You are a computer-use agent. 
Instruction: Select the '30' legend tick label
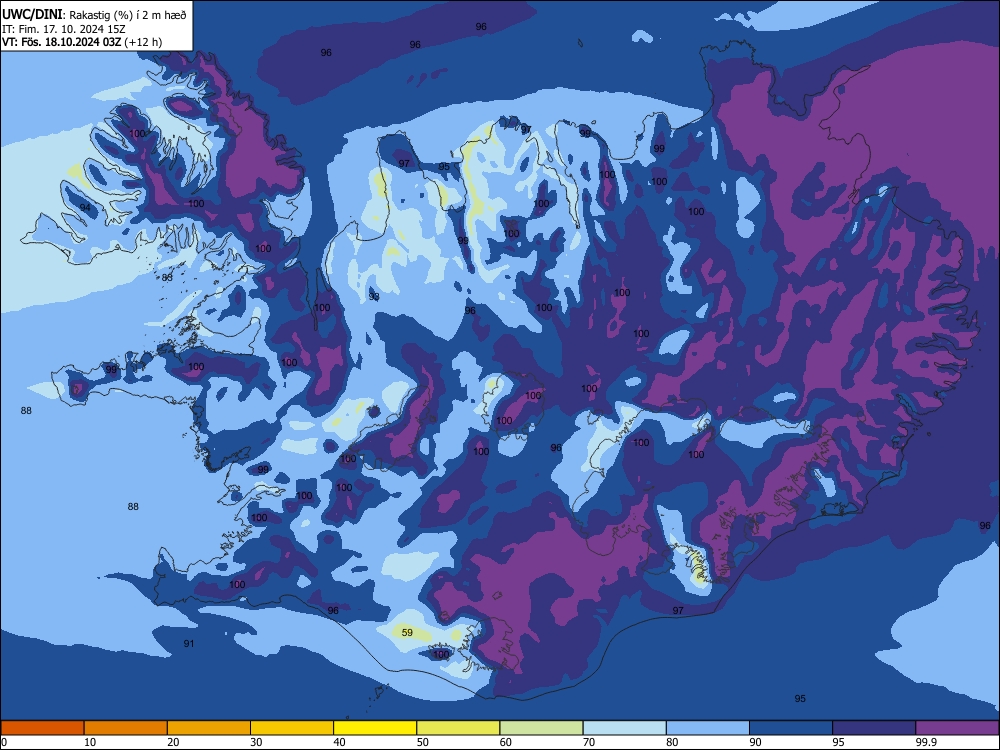pos(256,742)
